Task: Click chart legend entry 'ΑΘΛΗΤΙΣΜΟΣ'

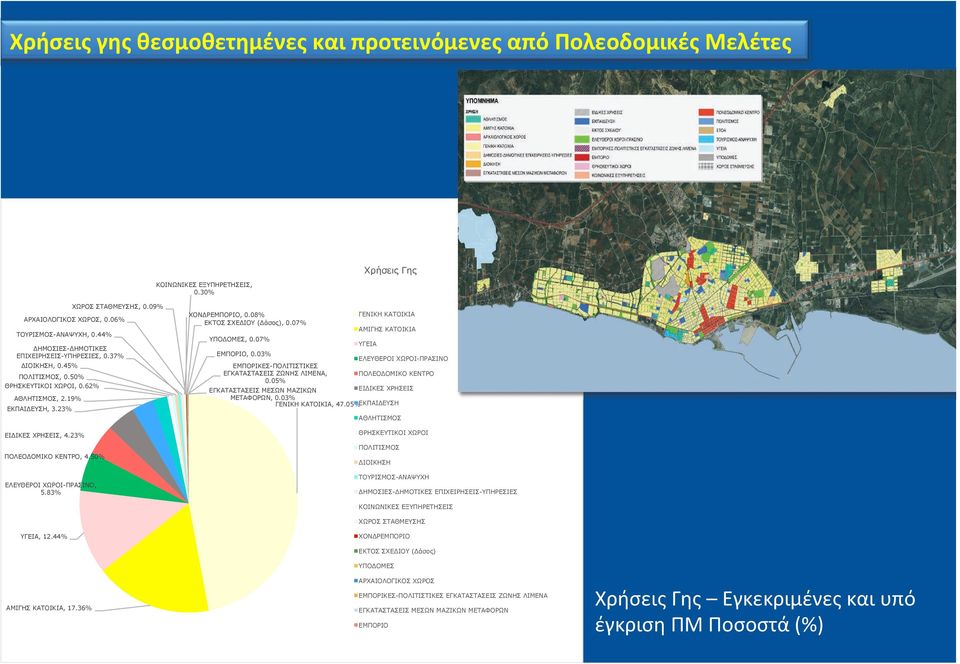Action: click(x=378, y=418)
